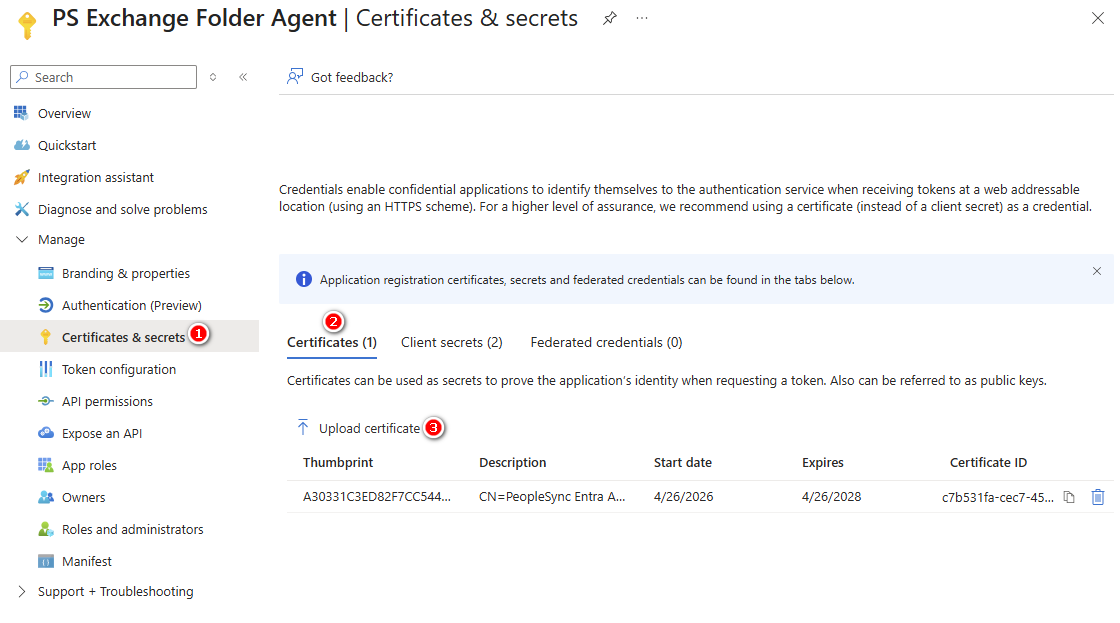The image size is (1120, 623).
Task: Click the Thumbprint column header
Action: tap(338, 463)
